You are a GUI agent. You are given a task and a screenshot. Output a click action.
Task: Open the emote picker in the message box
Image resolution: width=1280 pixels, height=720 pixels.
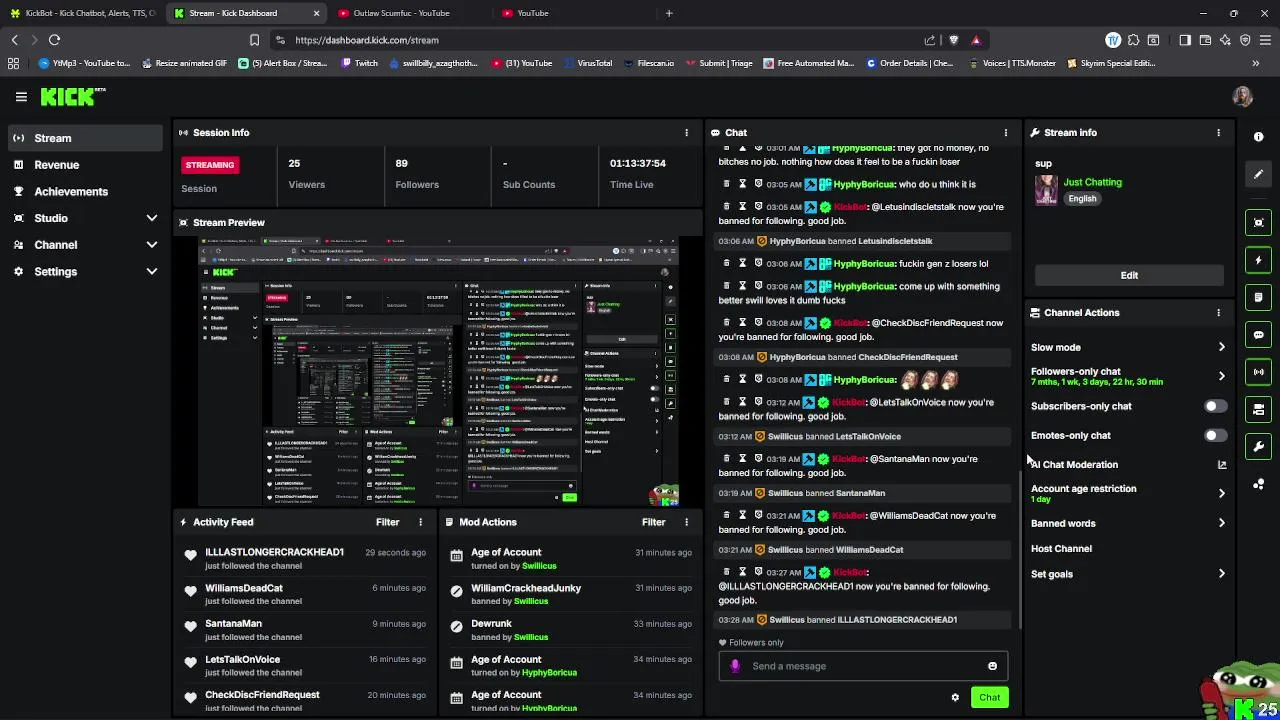point(992,666)
